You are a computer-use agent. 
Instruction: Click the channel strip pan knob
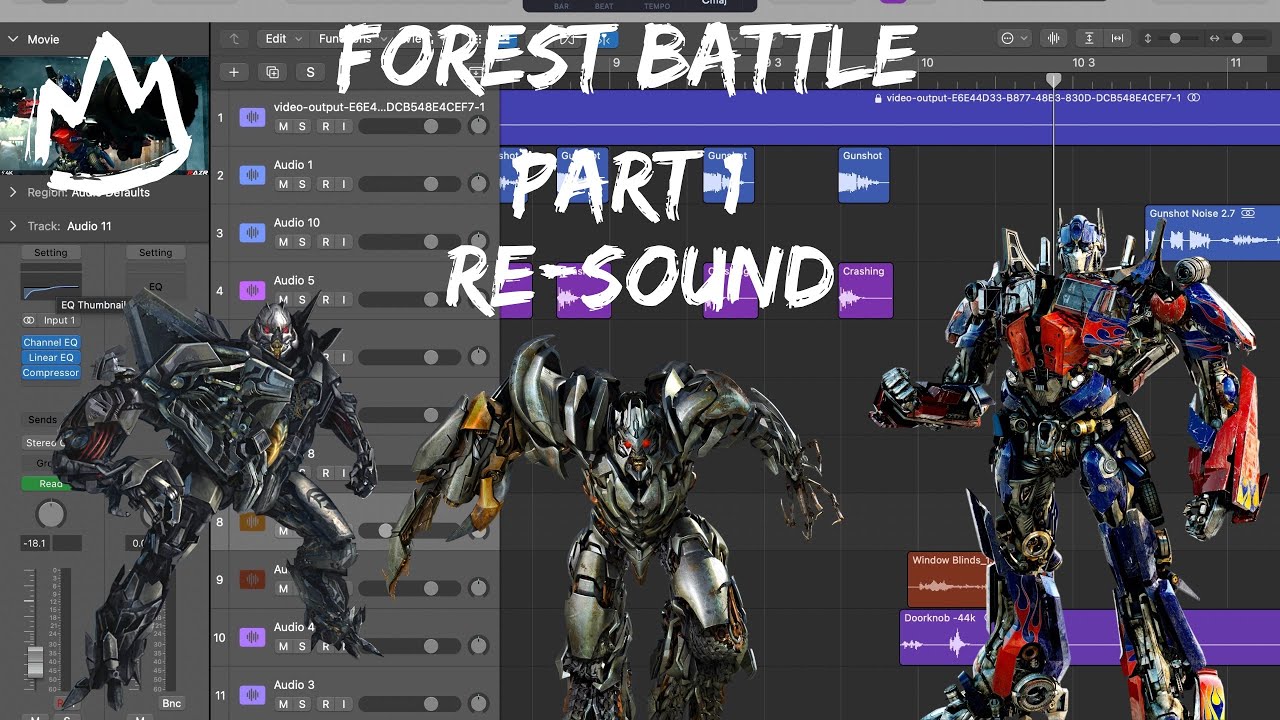[x=51, y=514]
